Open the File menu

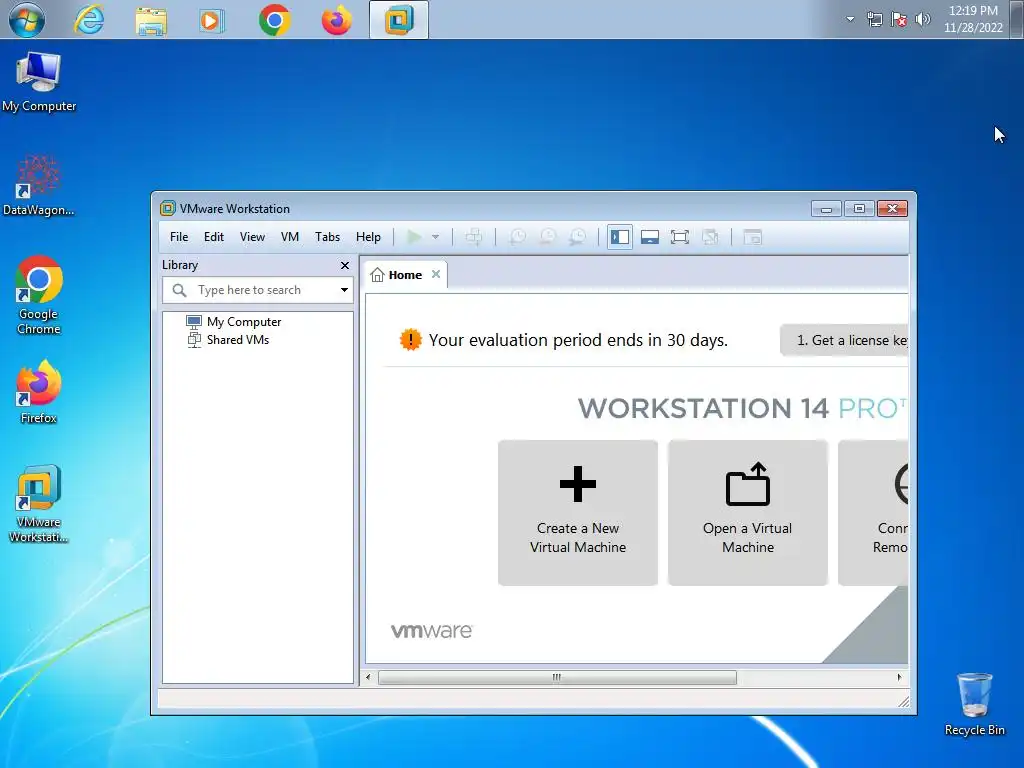179,237
